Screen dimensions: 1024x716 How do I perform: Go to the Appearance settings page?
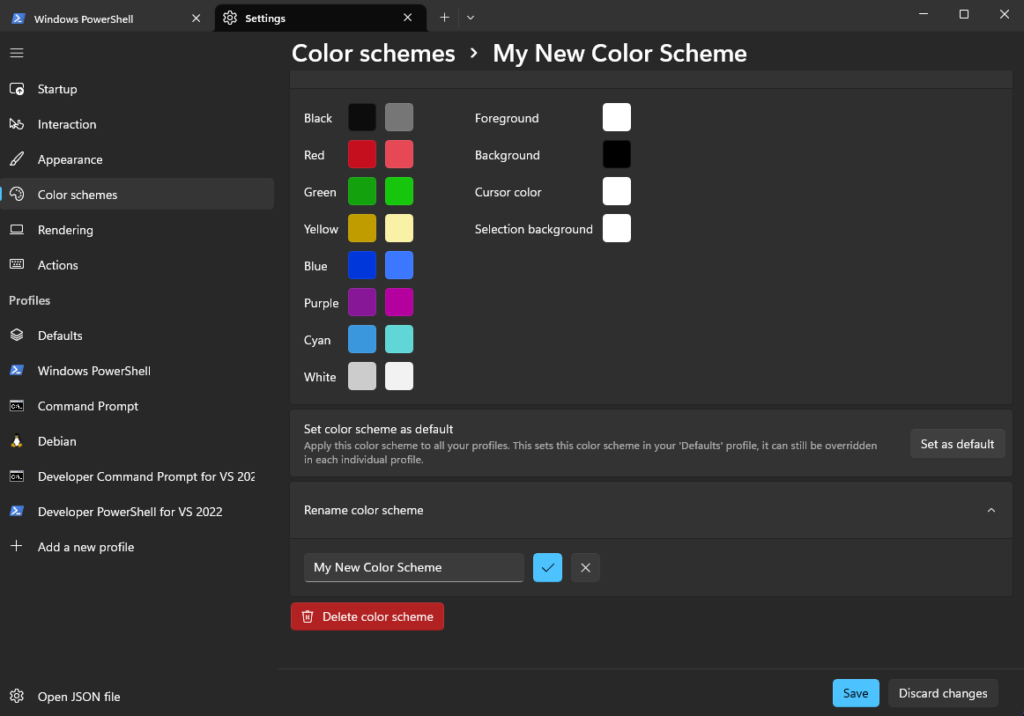click(70, 160)
